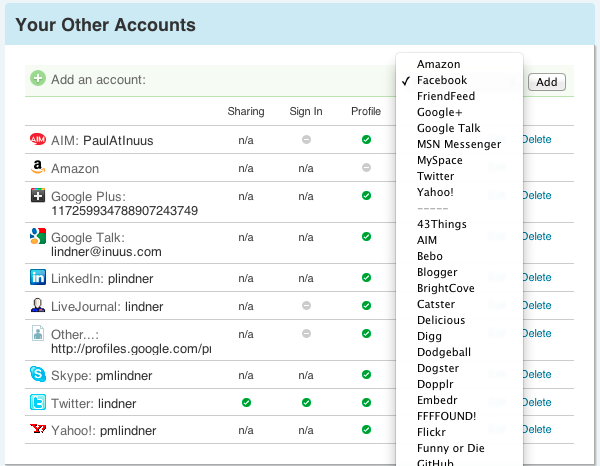Toggle Other account Profile green check
600x466 pixels.
366,334
